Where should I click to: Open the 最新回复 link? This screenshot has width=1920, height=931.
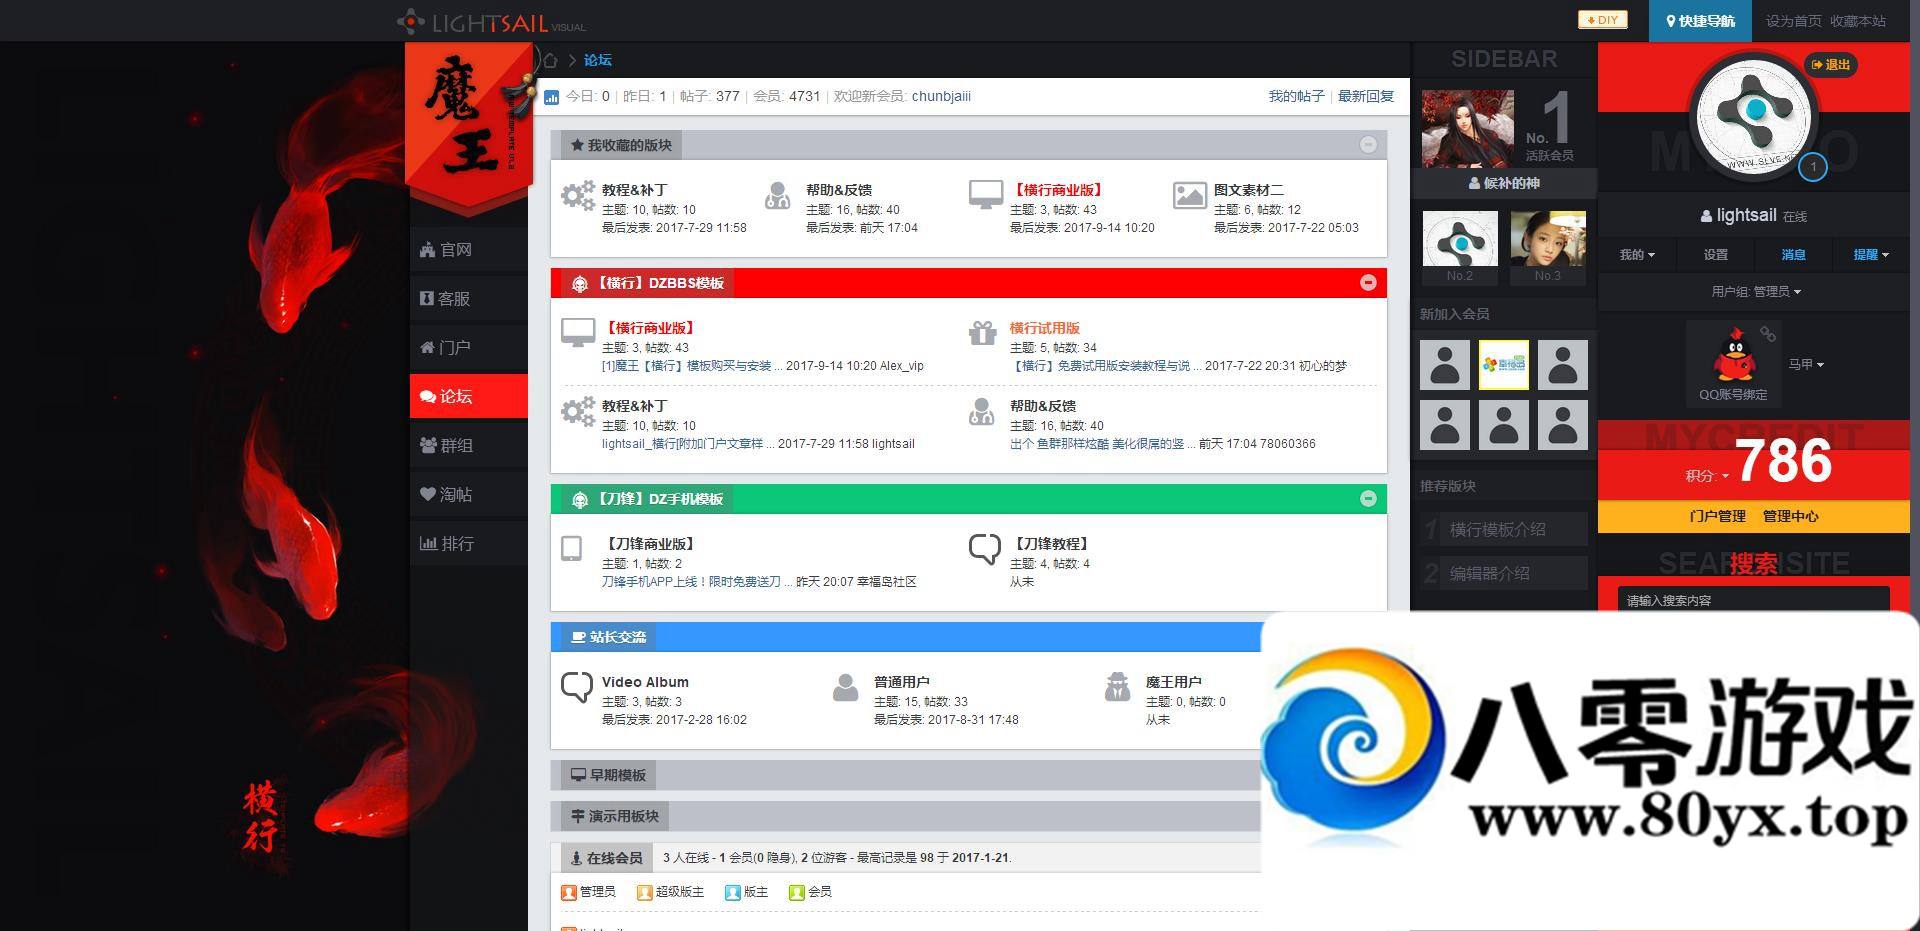pos(1365,97)
